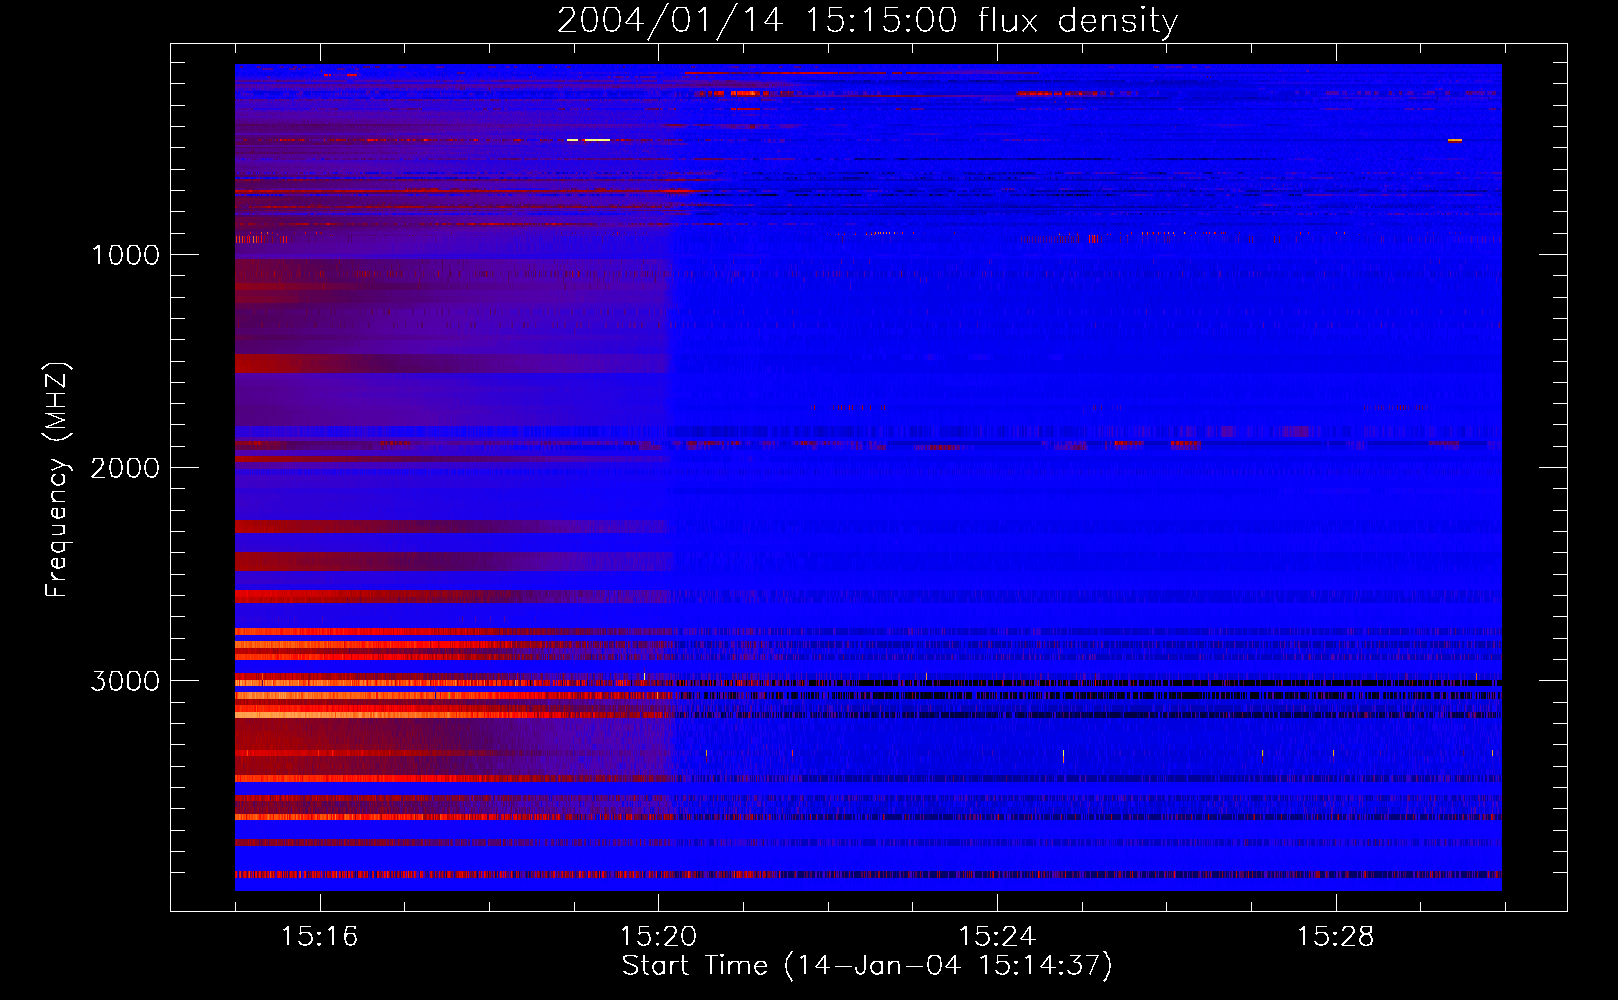Select the 'Frequency (MHZ)' y-axis label

tap(56, 480)
